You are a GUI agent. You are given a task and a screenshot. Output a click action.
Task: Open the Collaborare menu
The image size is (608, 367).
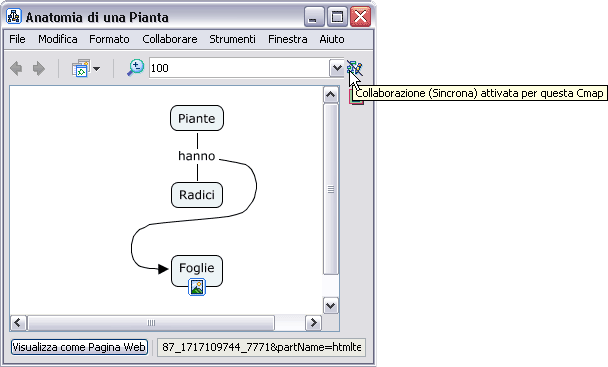tap(170, 39)
